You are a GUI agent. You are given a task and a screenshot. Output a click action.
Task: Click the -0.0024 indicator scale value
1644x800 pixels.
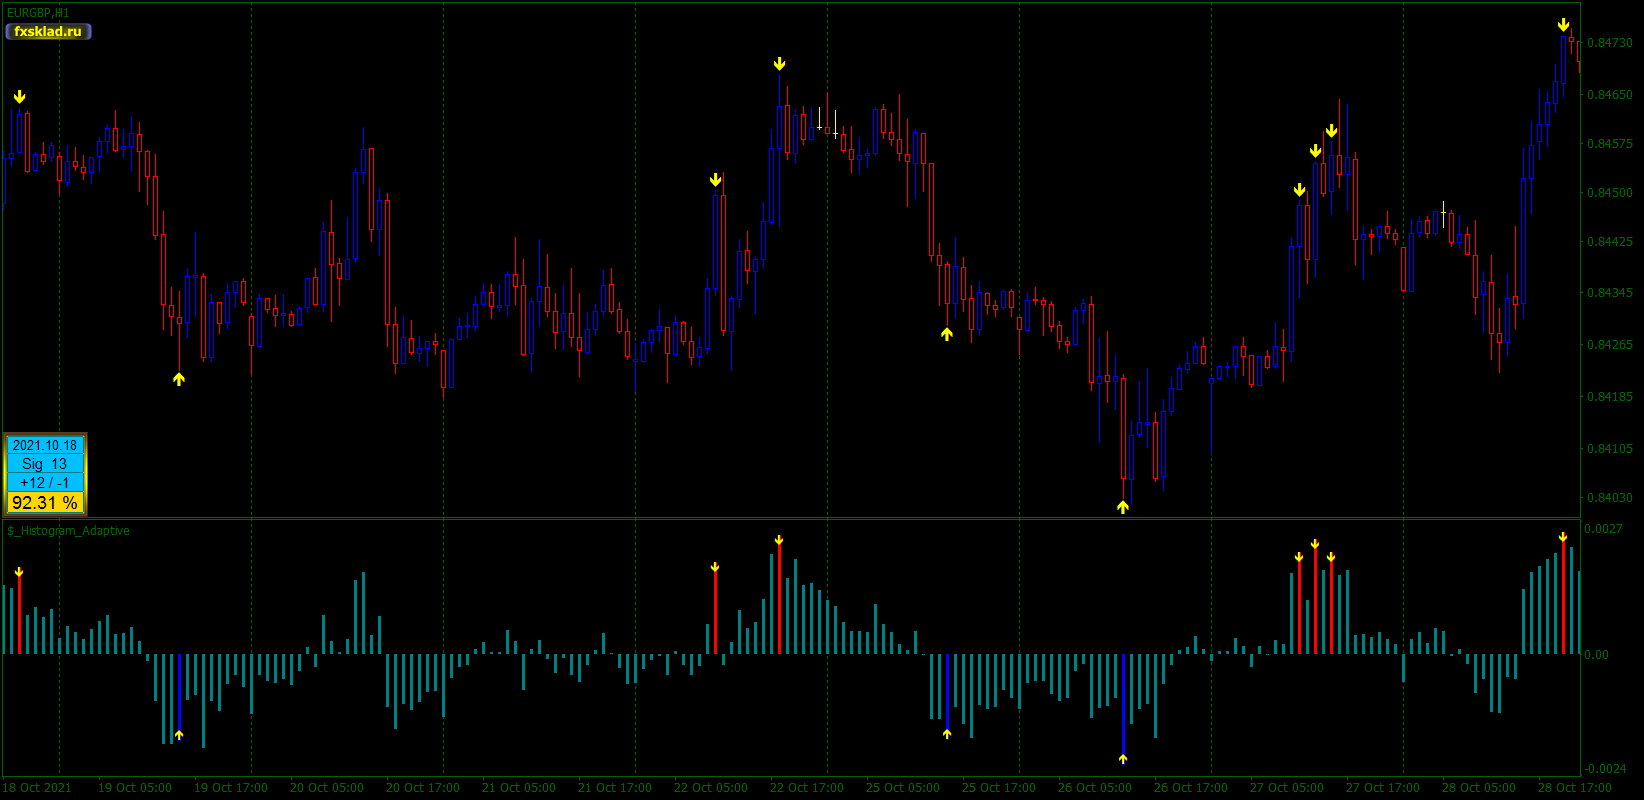tap(1606, 769)
